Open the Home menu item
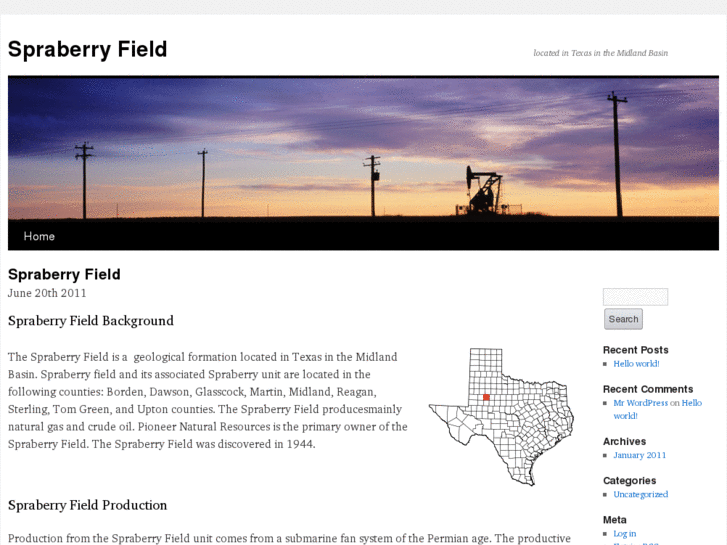 [39, 236]
